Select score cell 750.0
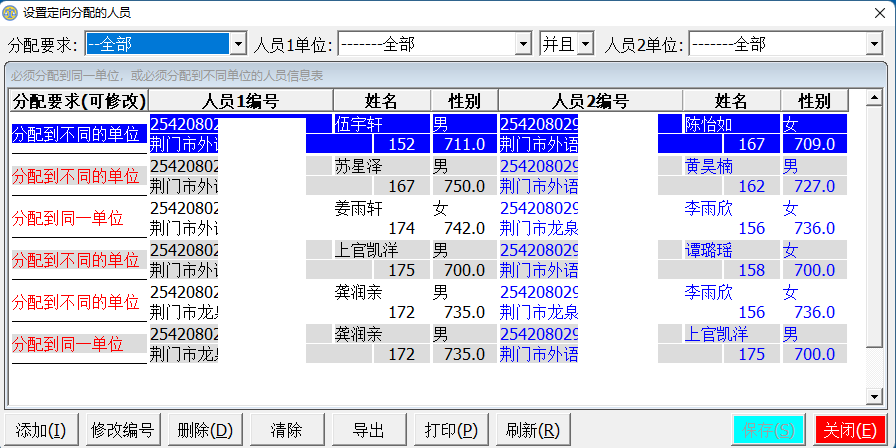Image resolution: width=896 pixels, height=448 pixels. 465,186
